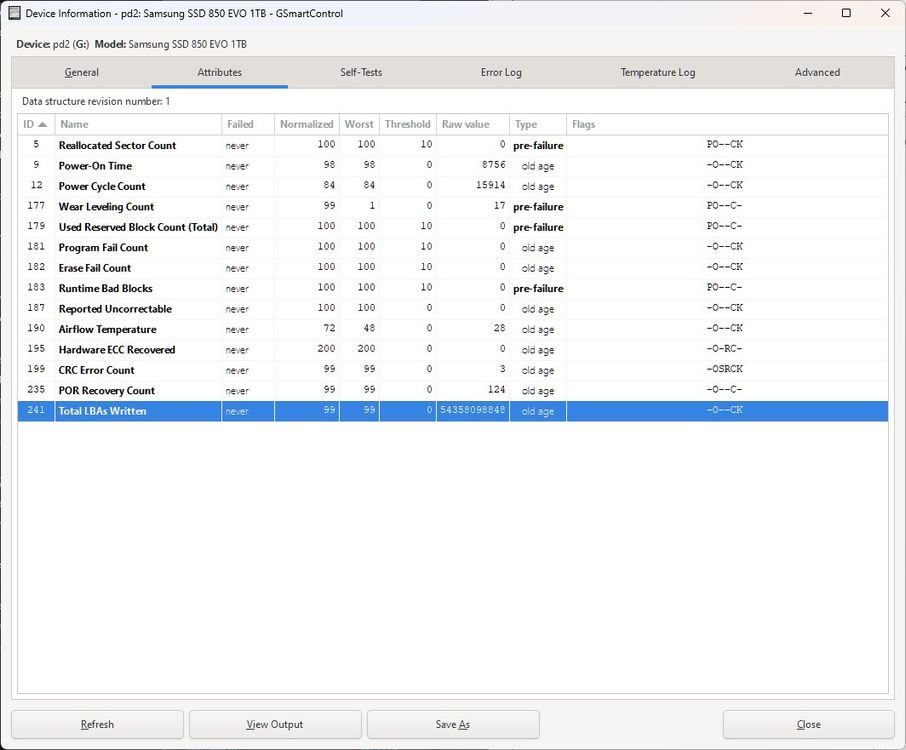Select the Attributes tab
The image size is (906, 750).
(220, 72)
